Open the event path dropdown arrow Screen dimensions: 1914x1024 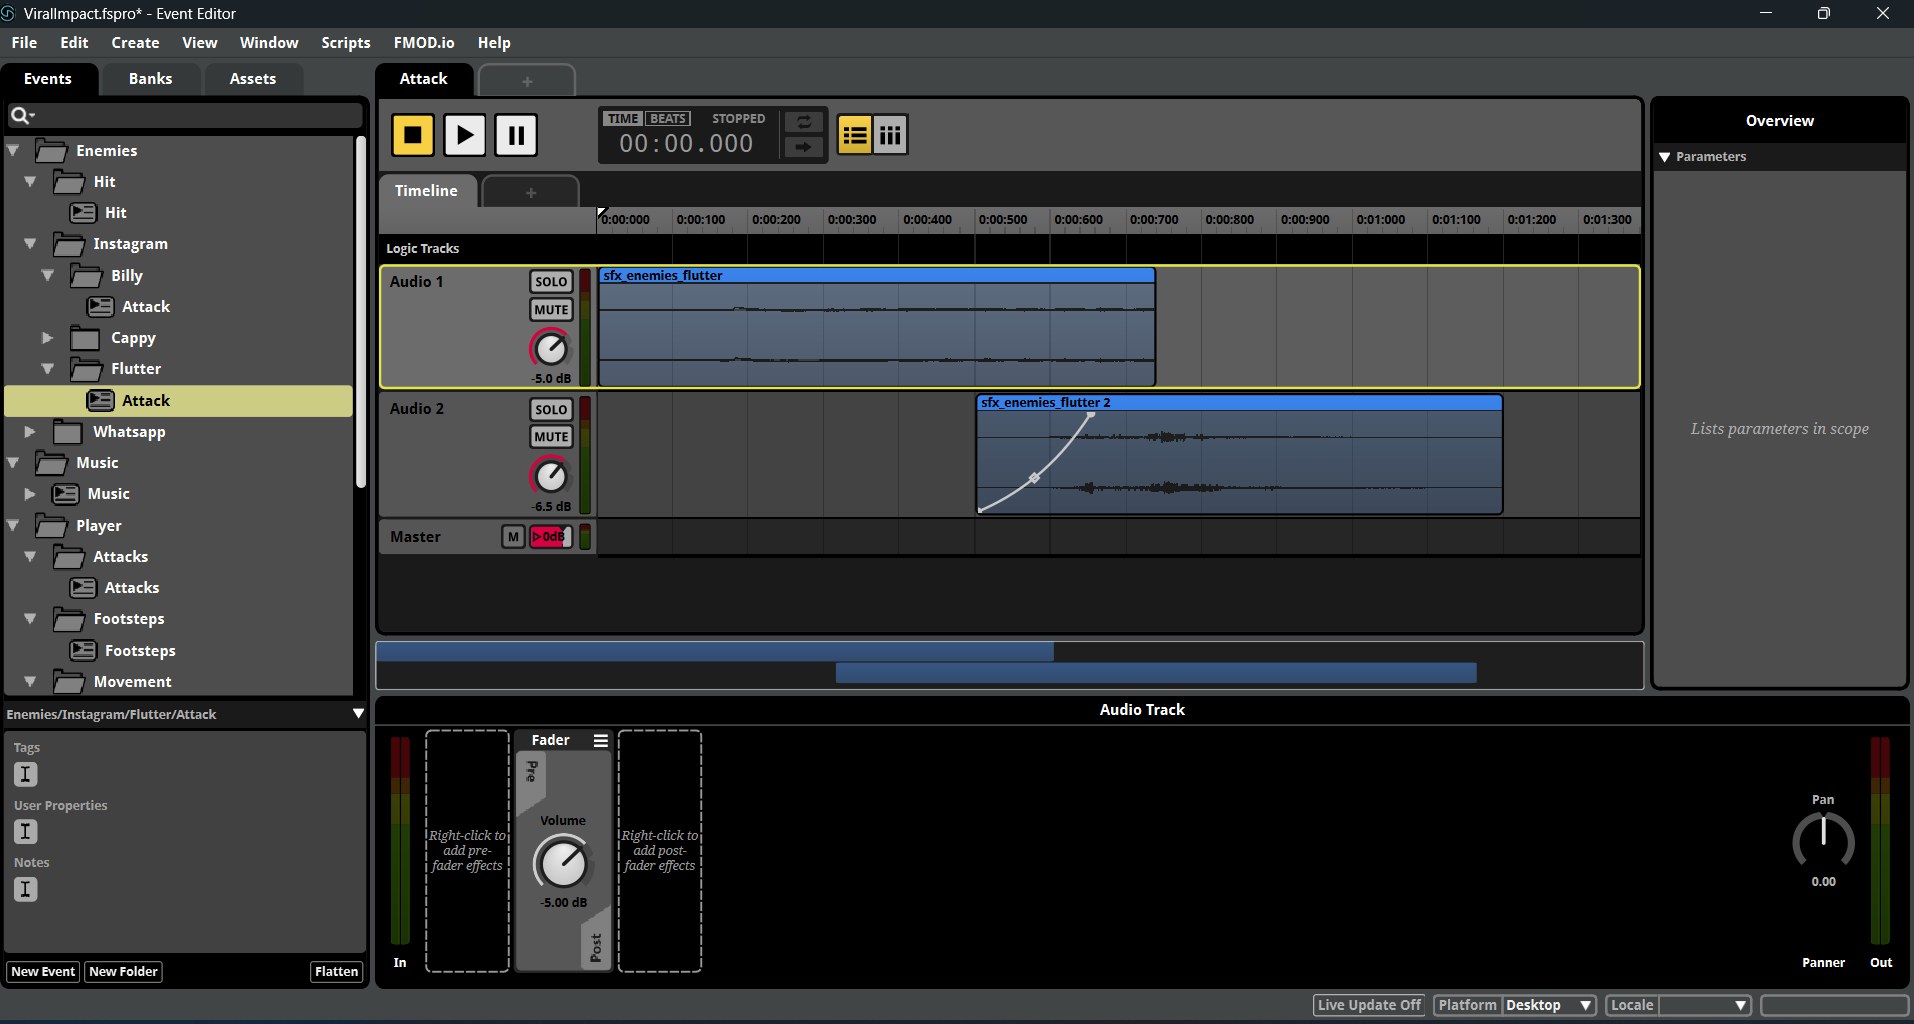point(358,714)
